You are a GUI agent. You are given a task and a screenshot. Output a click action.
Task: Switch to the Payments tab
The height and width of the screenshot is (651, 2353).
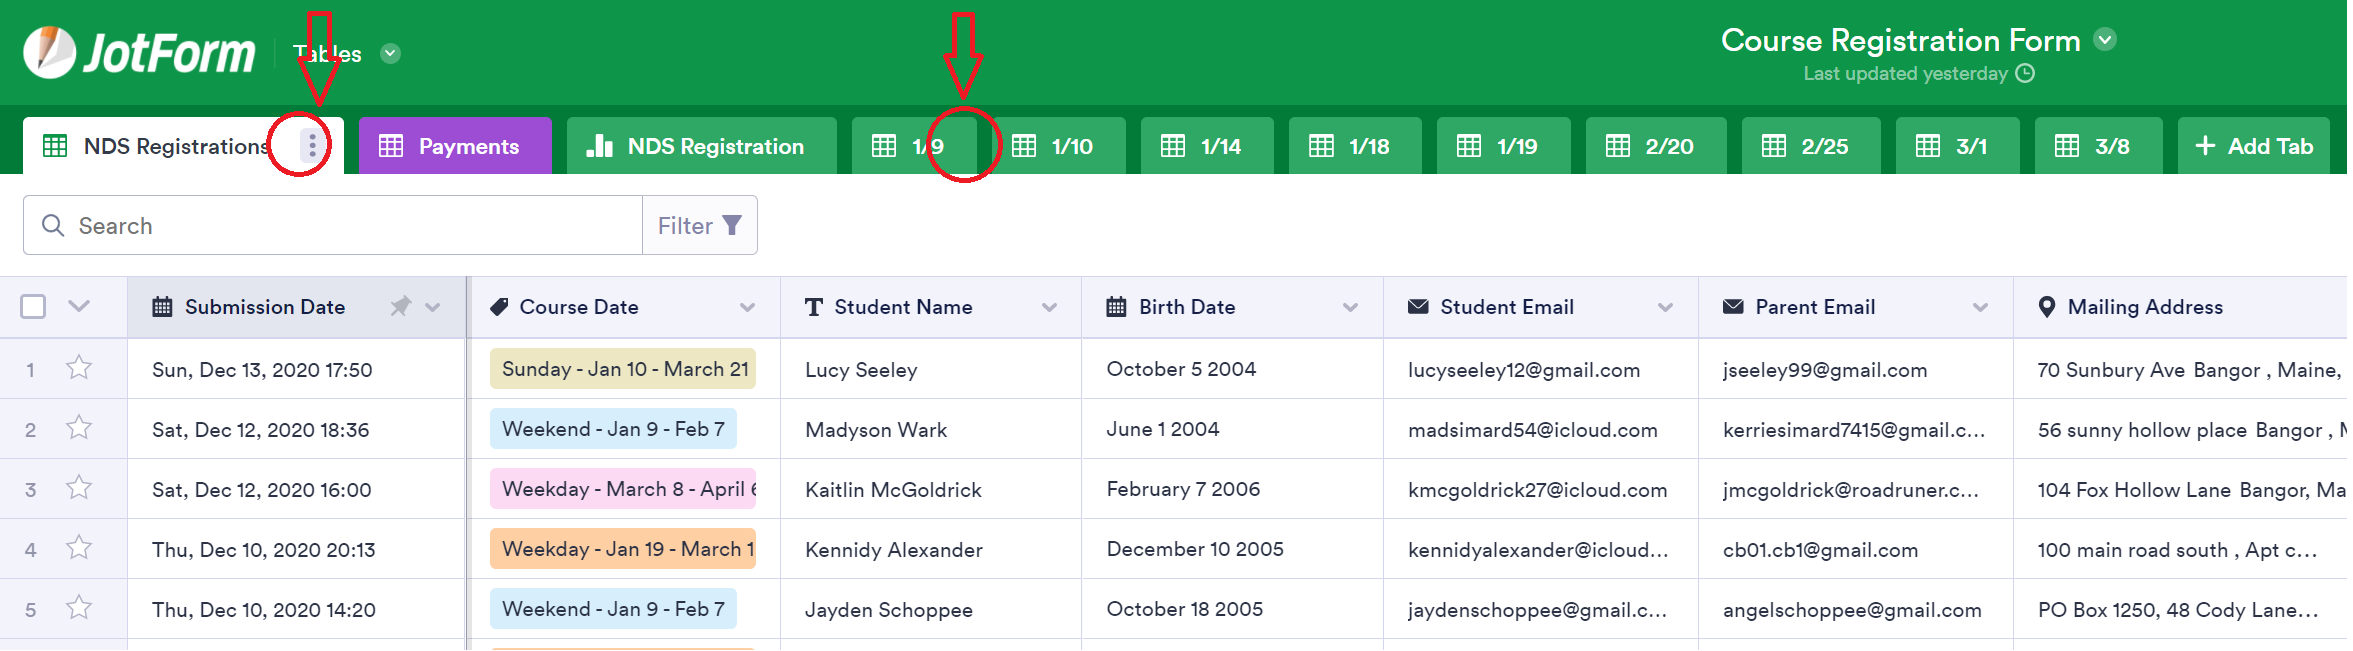click(x=455, y=145)
